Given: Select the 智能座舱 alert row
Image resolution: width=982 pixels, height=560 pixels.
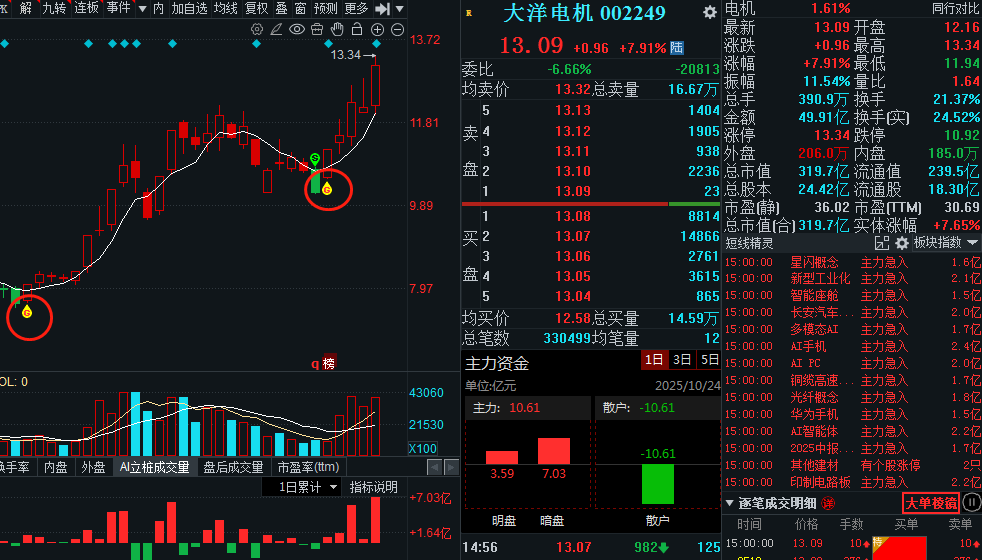Looking at the screenshot, I should click(852, 296).
